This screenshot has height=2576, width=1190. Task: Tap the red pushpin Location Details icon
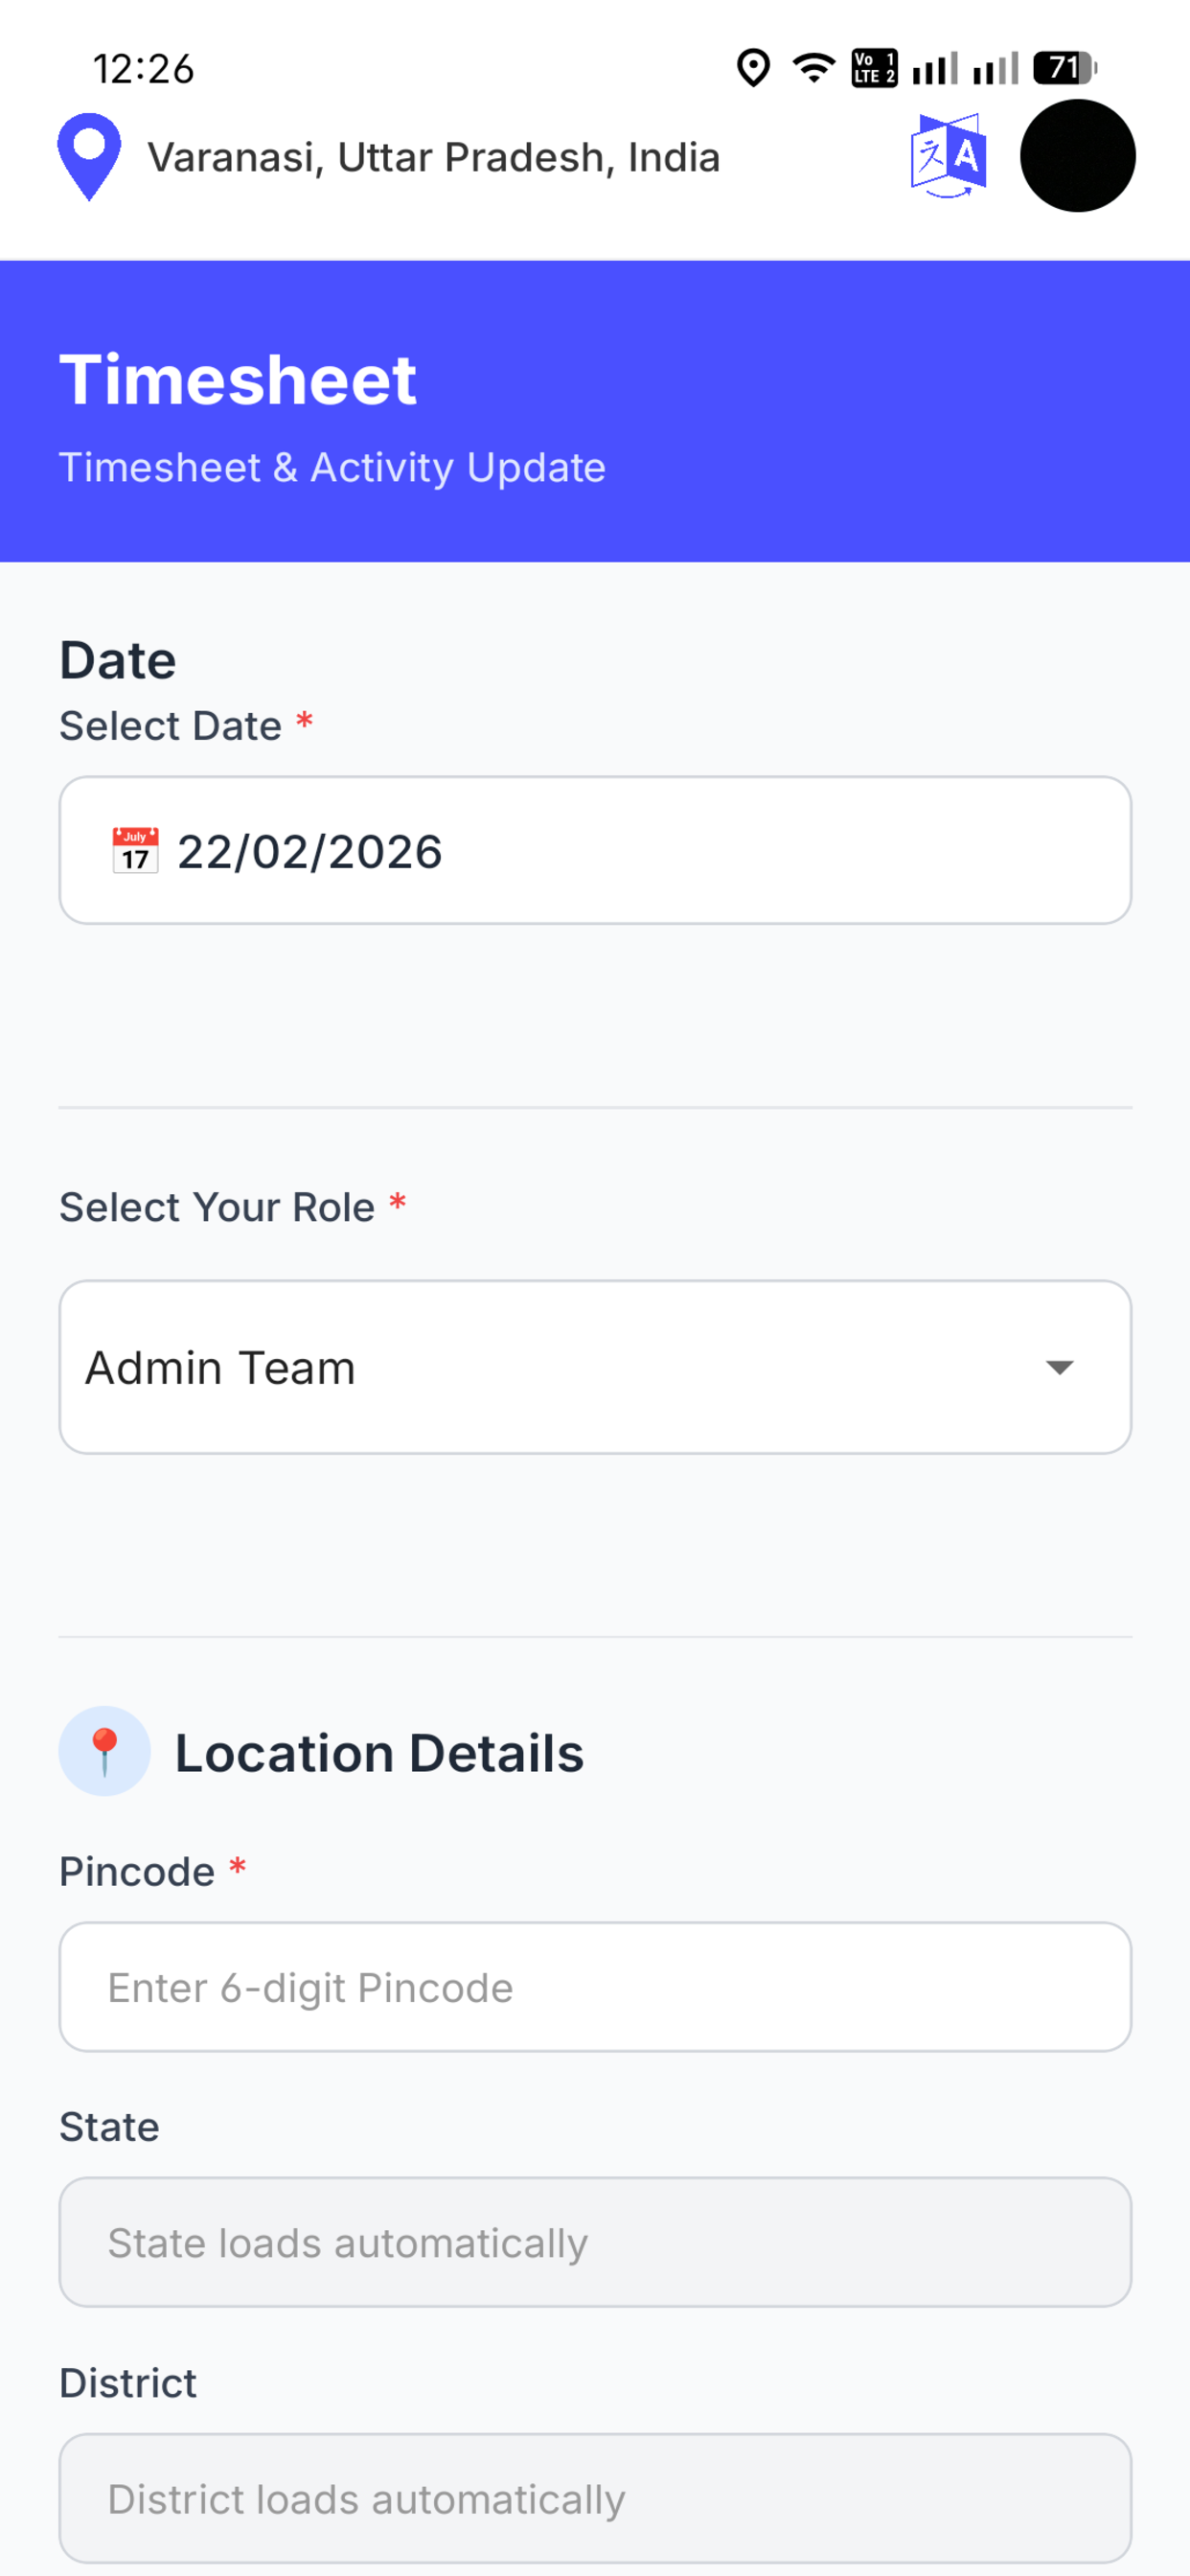104,1751
